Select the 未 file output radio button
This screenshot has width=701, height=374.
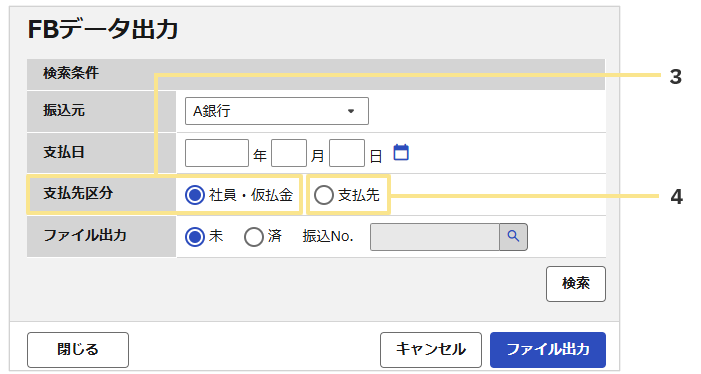(194, 237)
